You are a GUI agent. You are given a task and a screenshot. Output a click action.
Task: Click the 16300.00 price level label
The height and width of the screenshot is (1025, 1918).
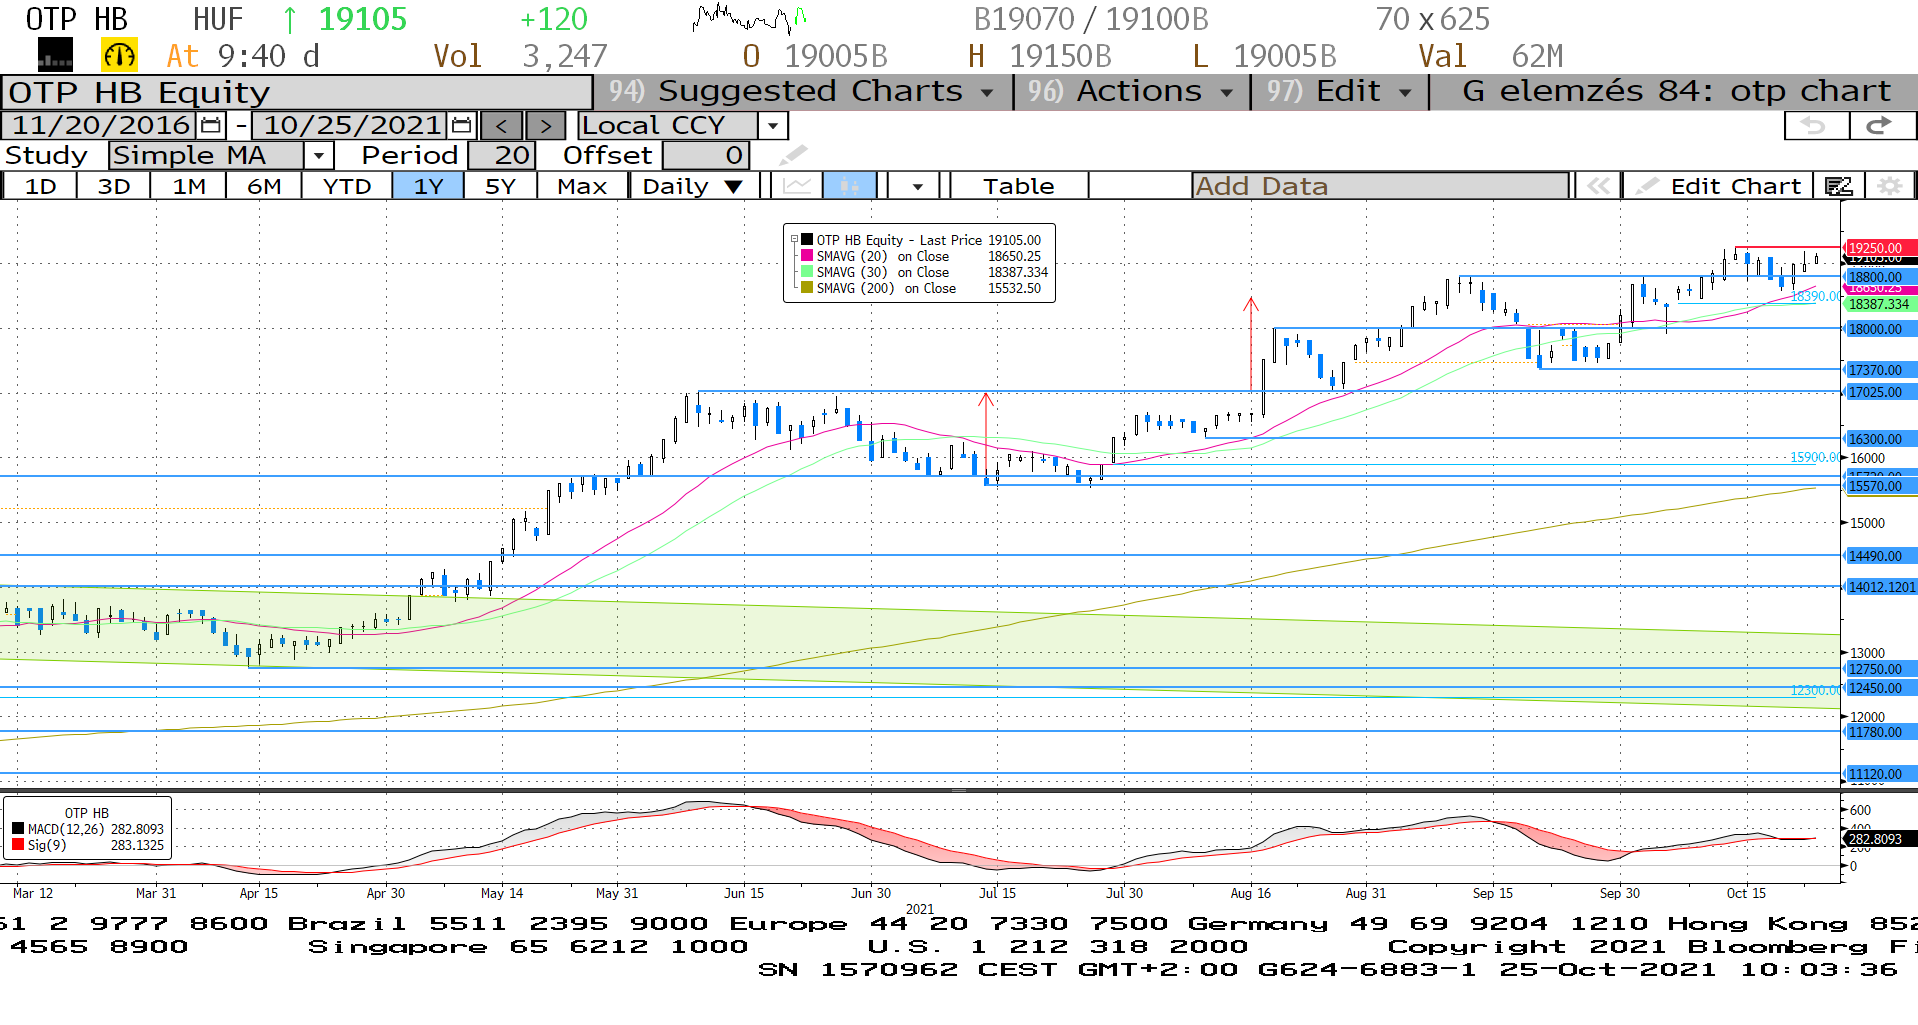click(1880, 439)
